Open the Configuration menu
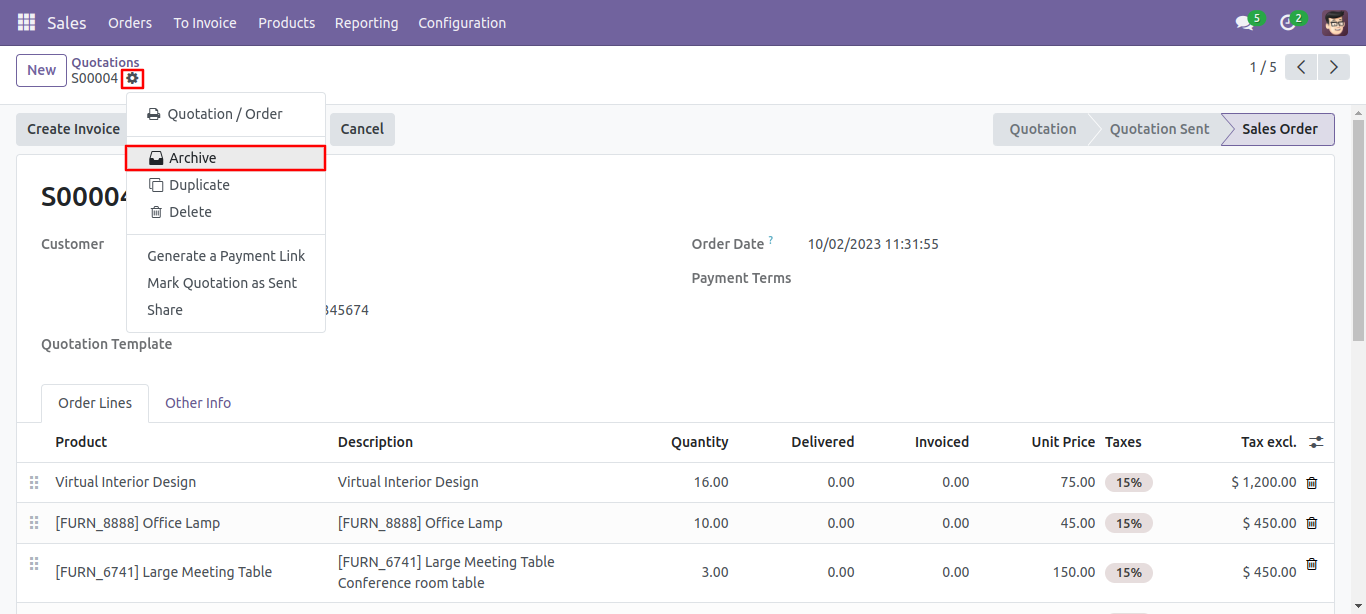 [462, 22]
